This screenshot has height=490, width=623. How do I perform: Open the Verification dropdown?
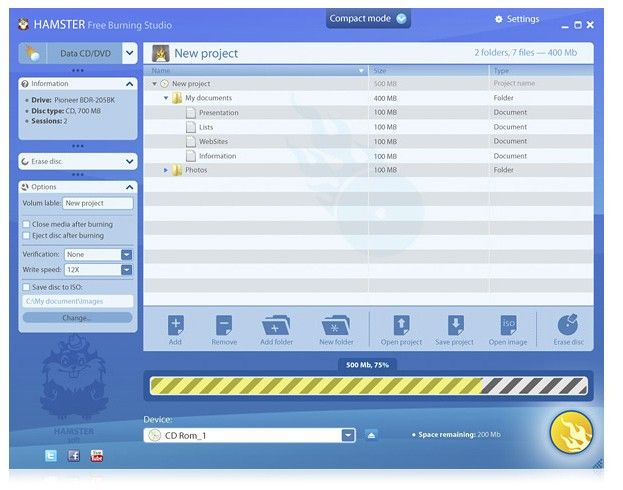pyautogui.click(x=126, y=254)
